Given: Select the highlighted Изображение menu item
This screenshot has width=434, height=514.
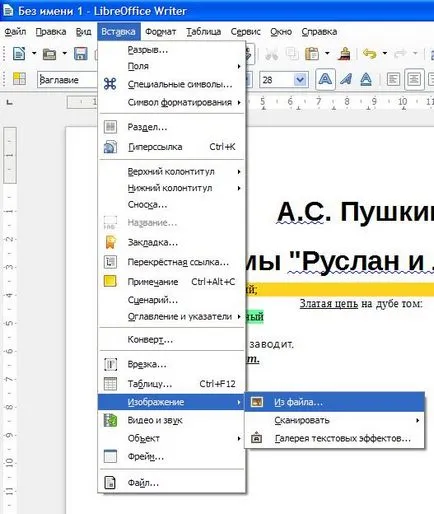Looking at the screenshot, I should point(171,402).
